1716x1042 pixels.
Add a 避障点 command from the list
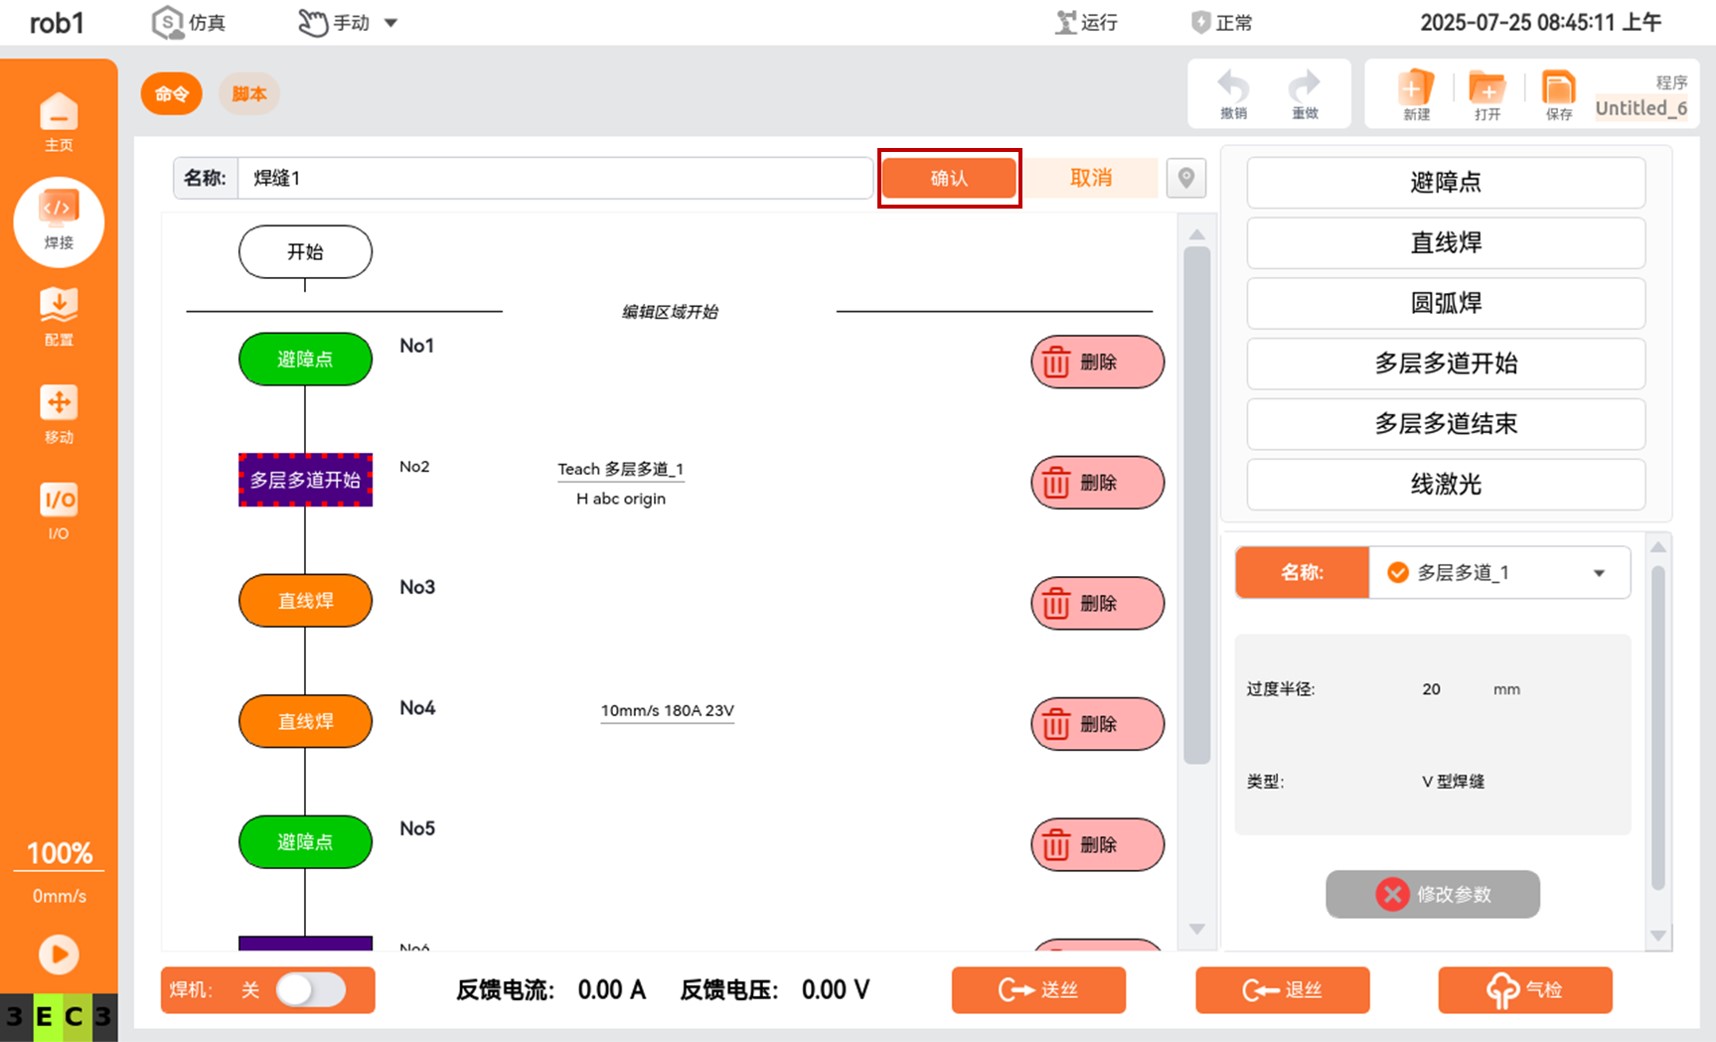(1445, 183)
